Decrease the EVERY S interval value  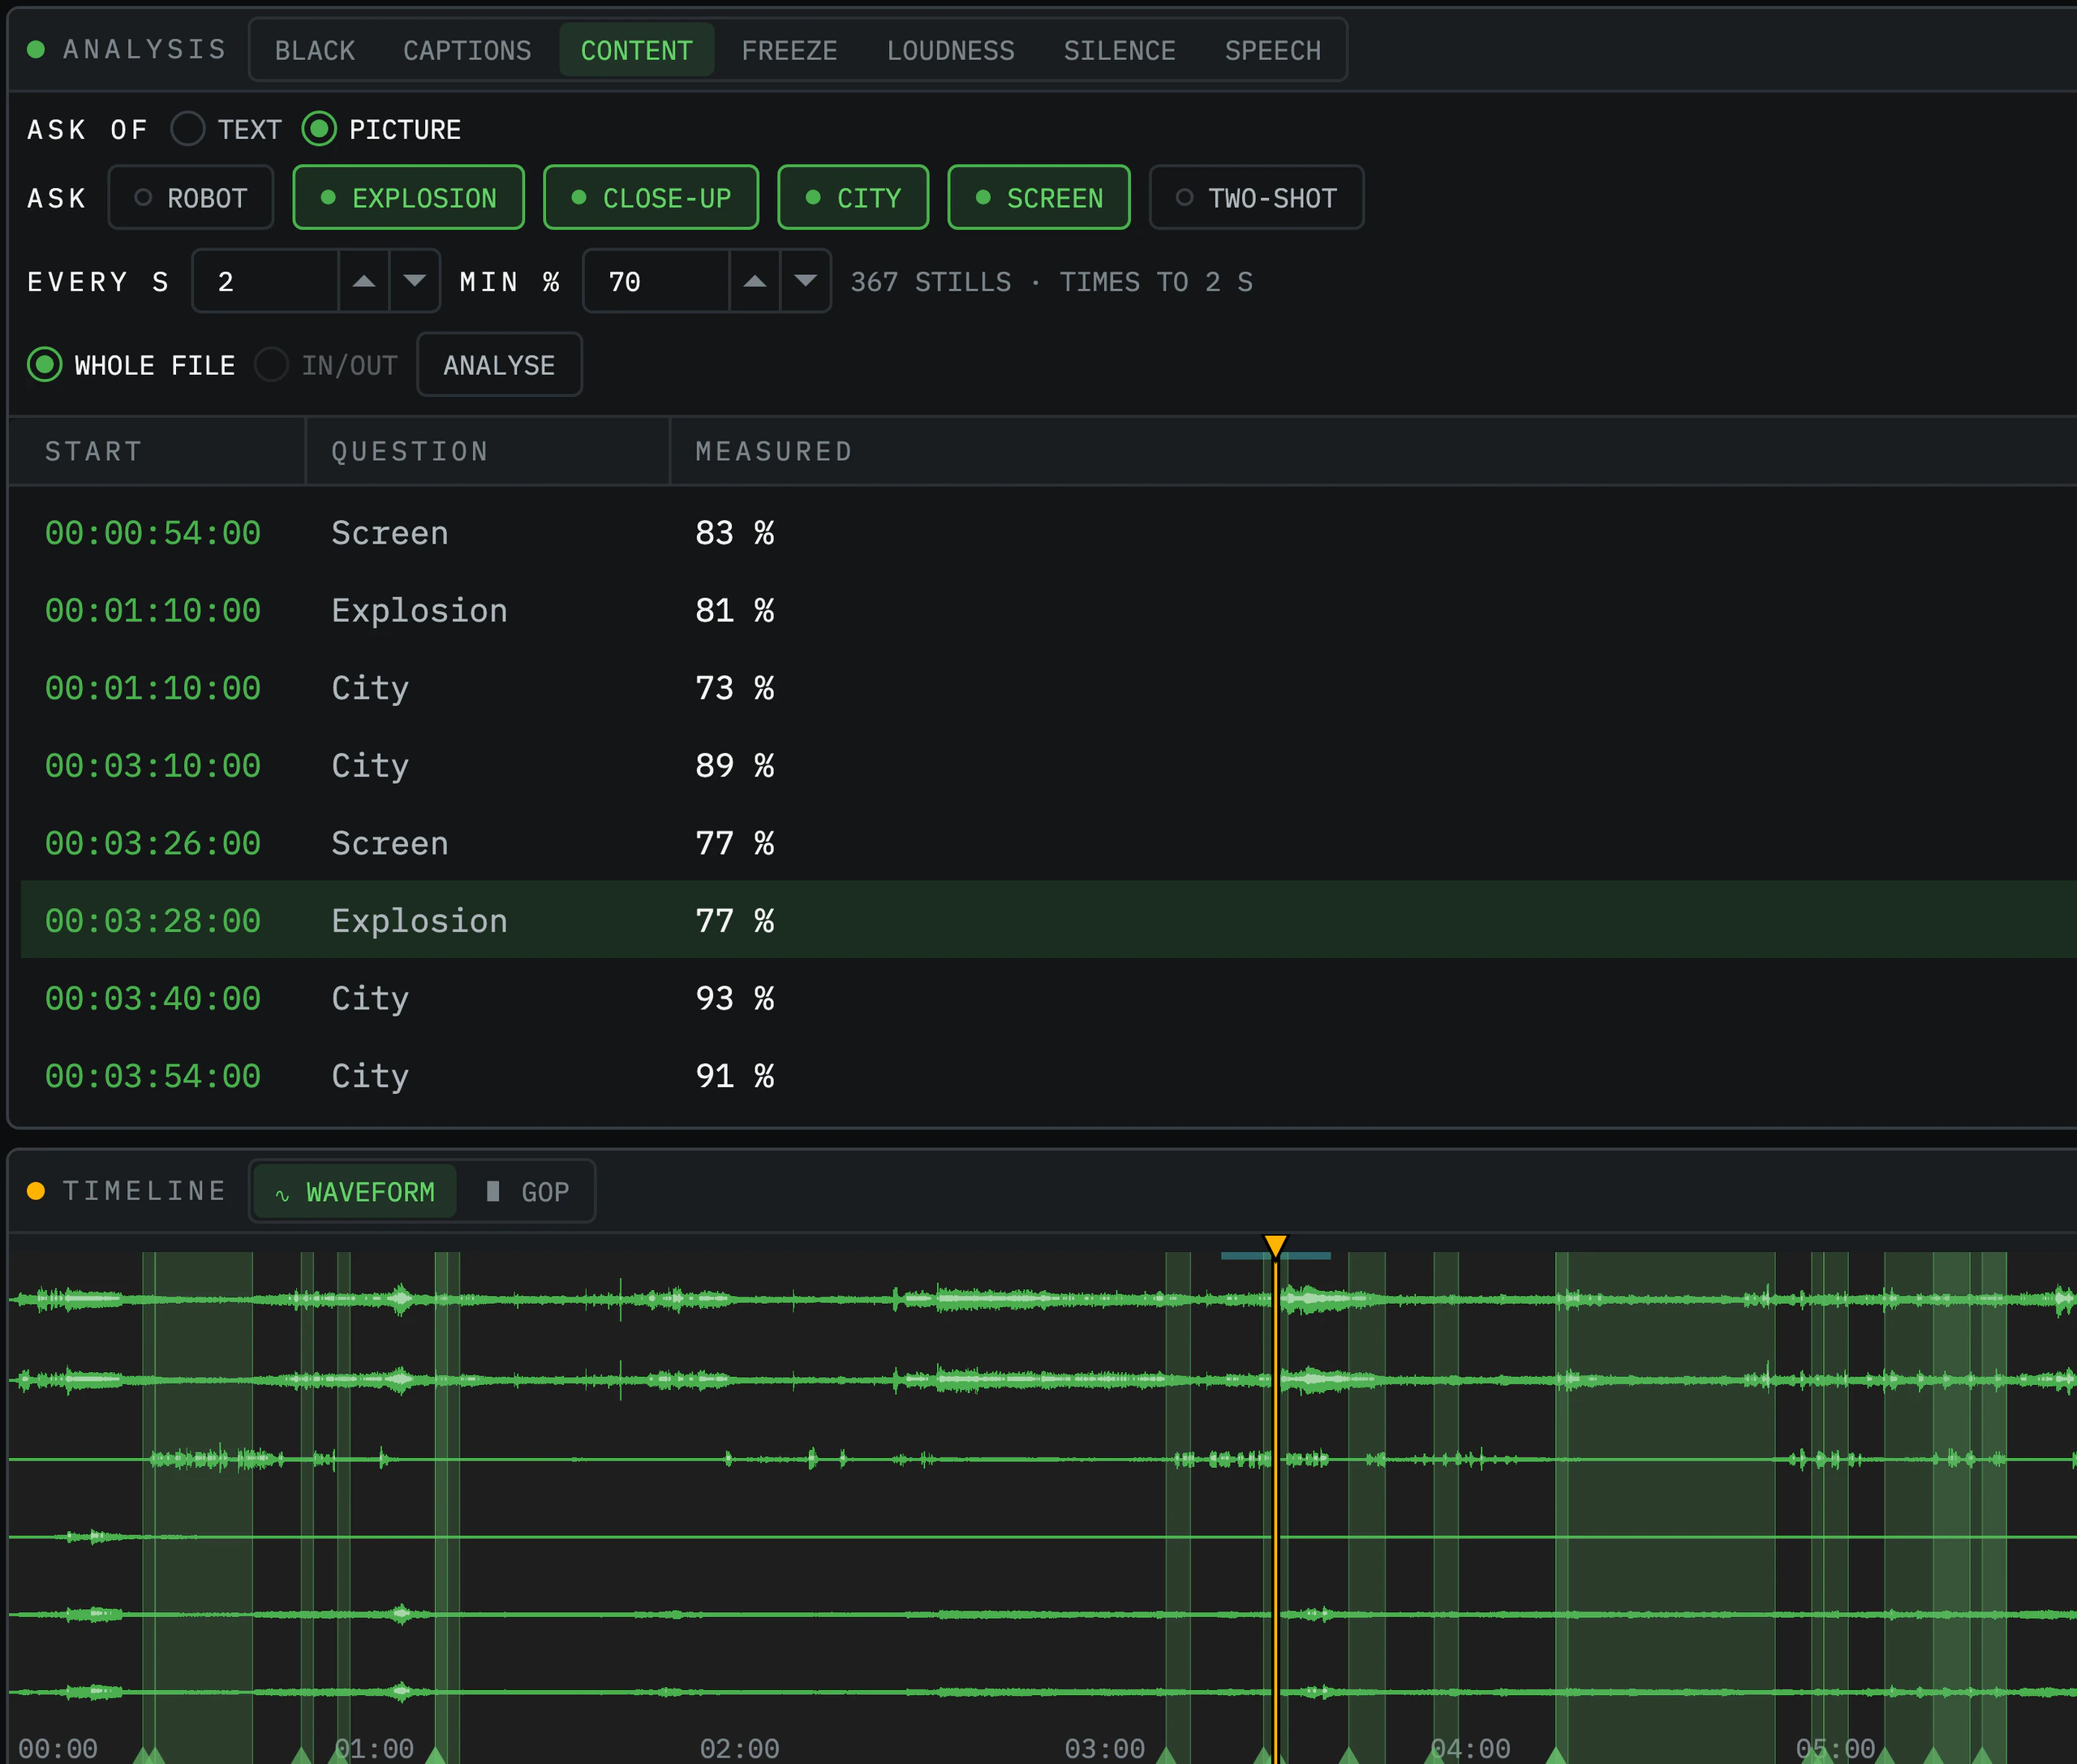click(415, 282)
